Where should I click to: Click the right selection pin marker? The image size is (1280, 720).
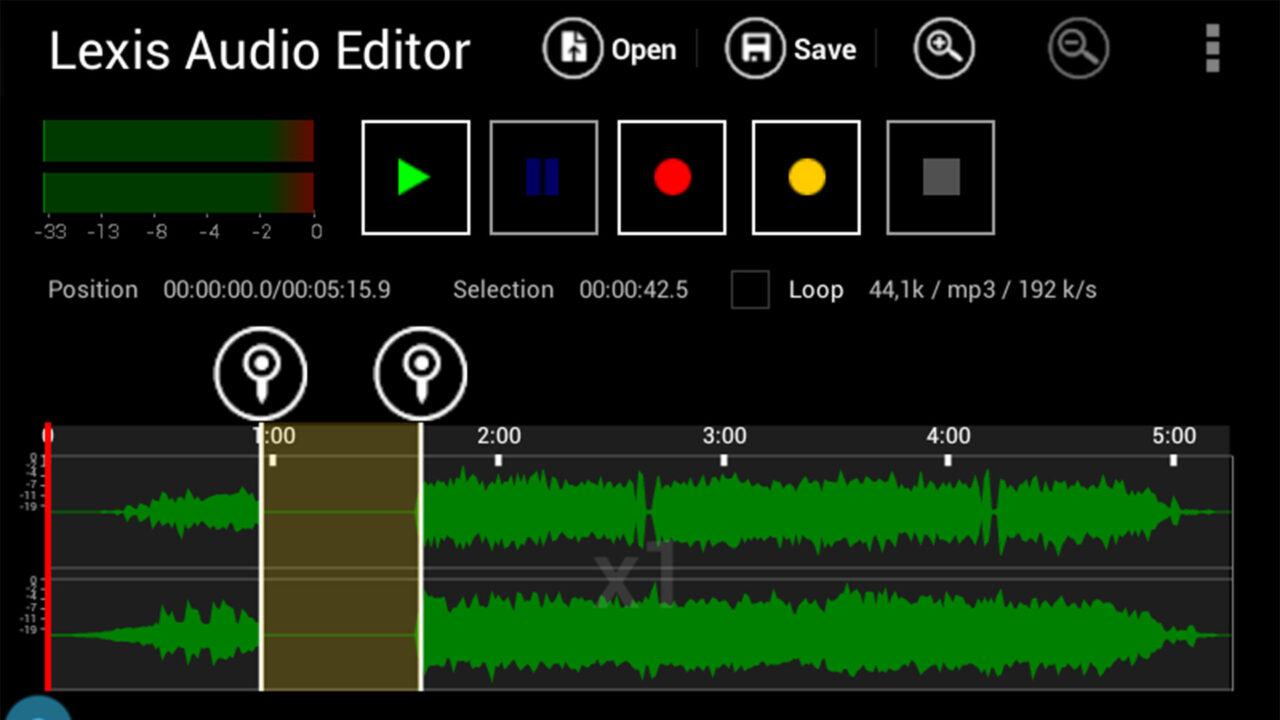pos(419,371)
